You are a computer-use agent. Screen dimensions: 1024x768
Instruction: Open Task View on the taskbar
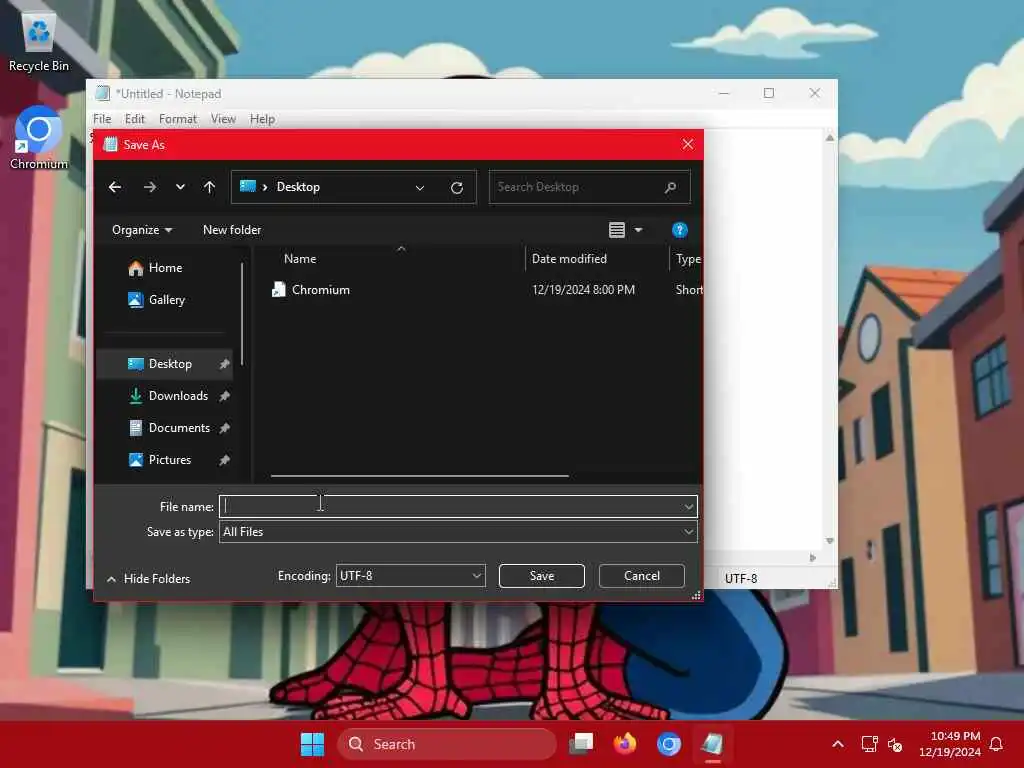click(x=581, y=744)
